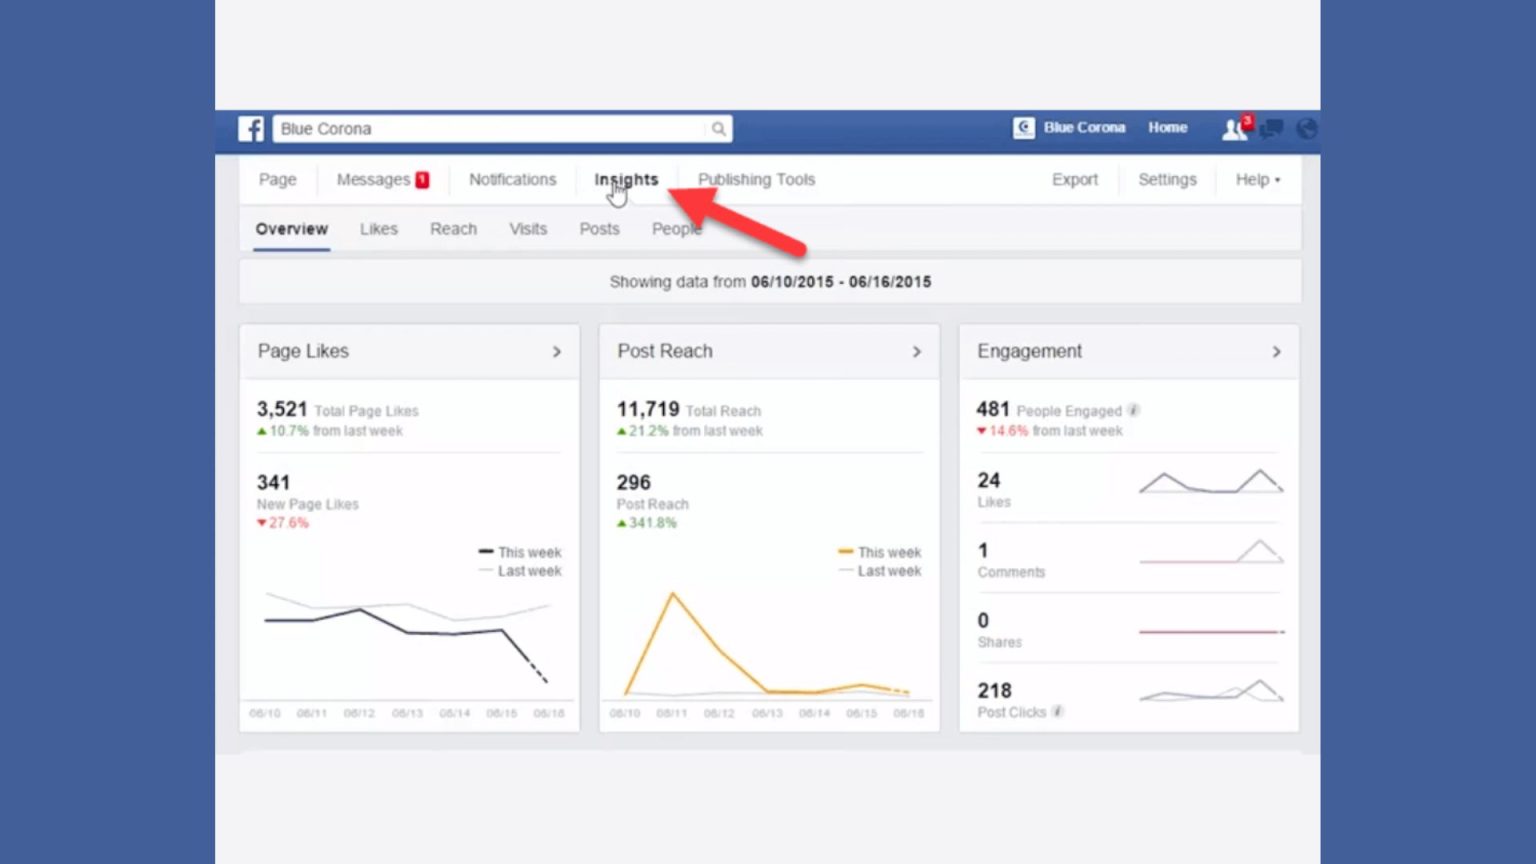Image resolution: width=1536 pixels, height=864 pixels.
Task: Click the search magnifier icon
Action: 718,129
